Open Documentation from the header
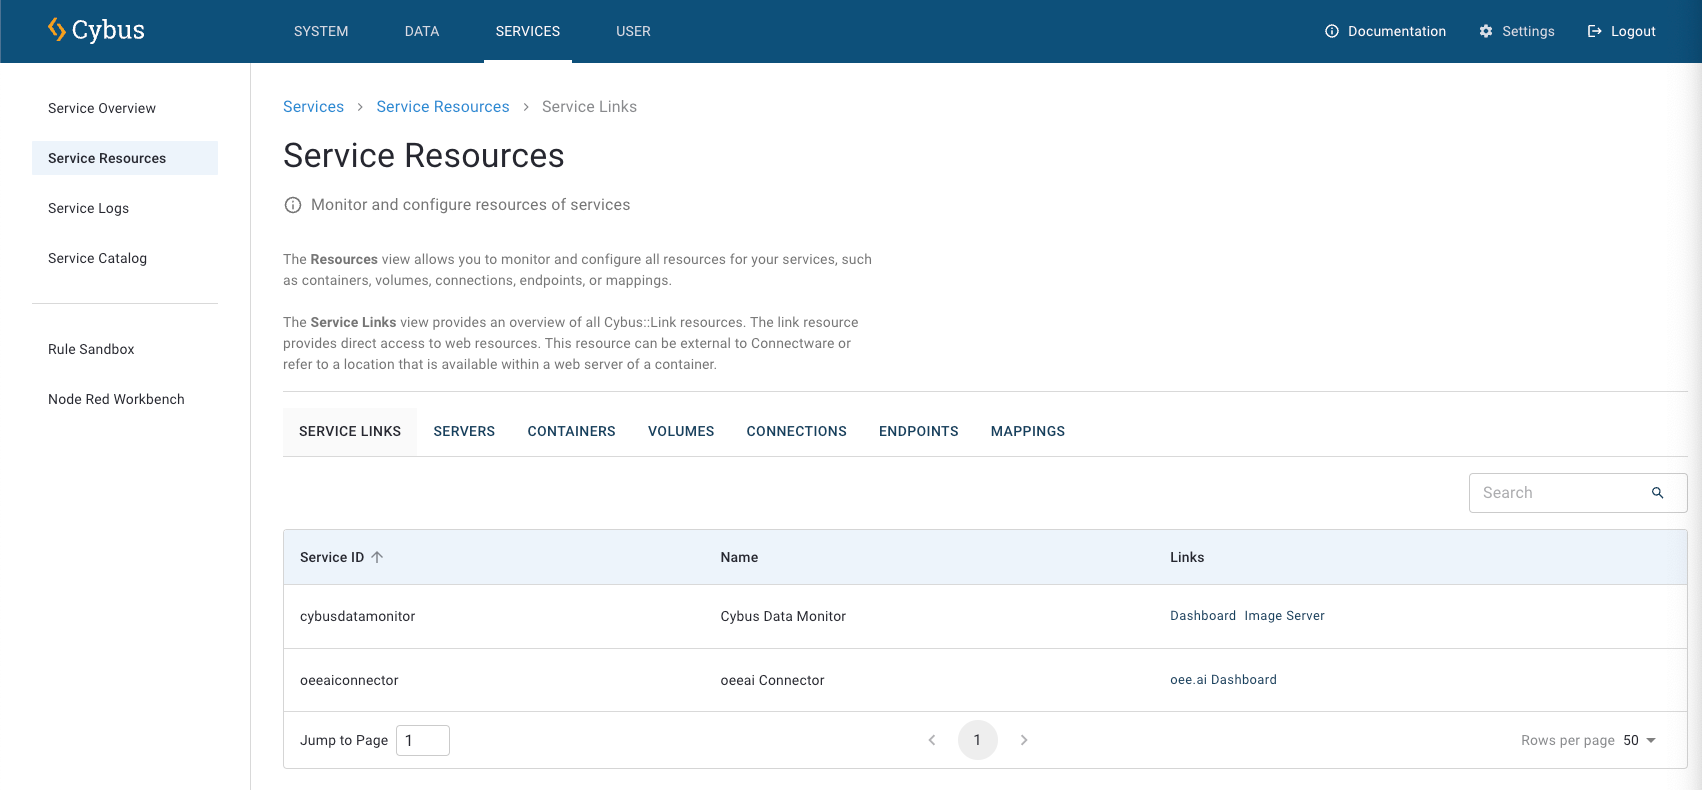 pos(1385,31)
